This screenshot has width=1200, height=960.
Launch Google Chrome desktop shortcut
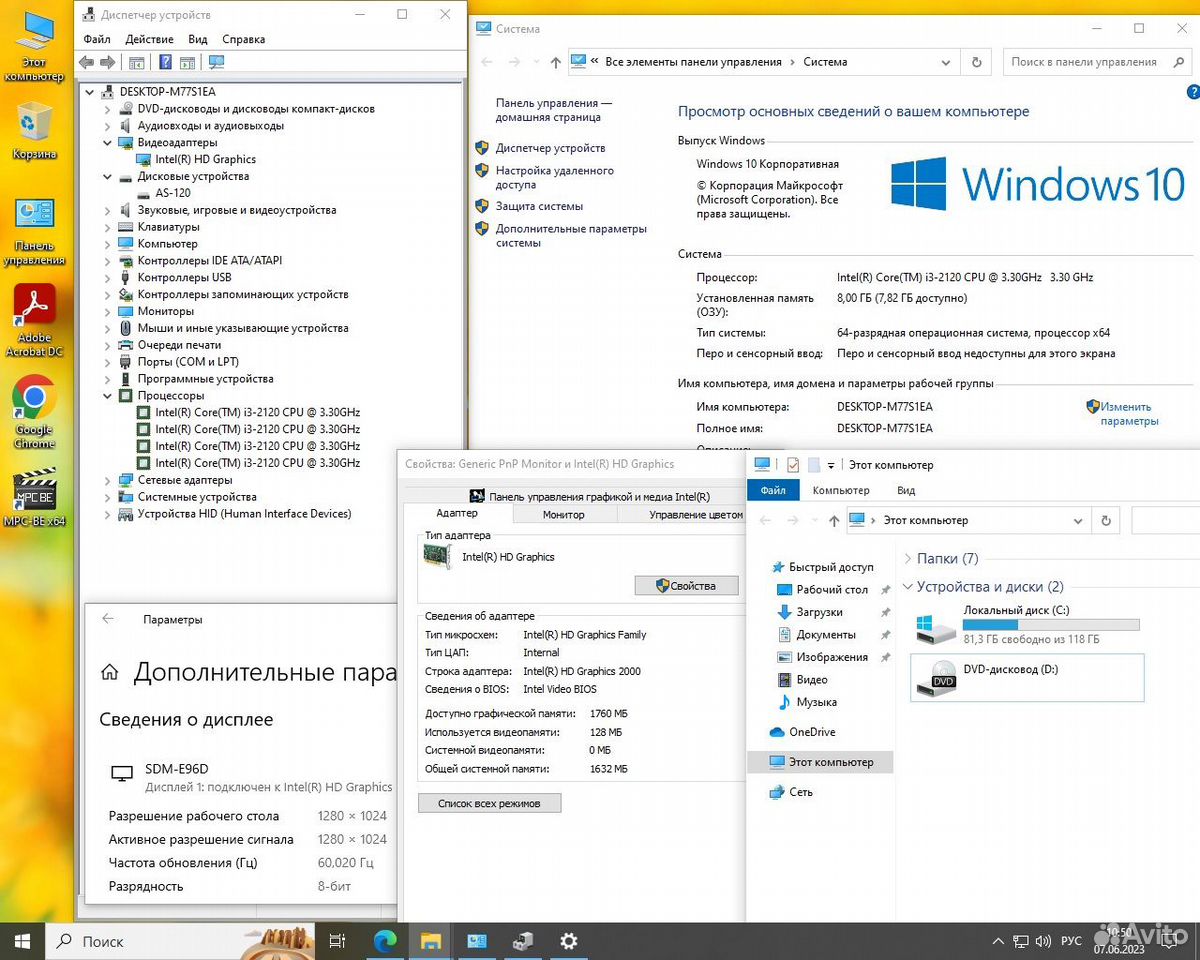[x=34, y=411]
